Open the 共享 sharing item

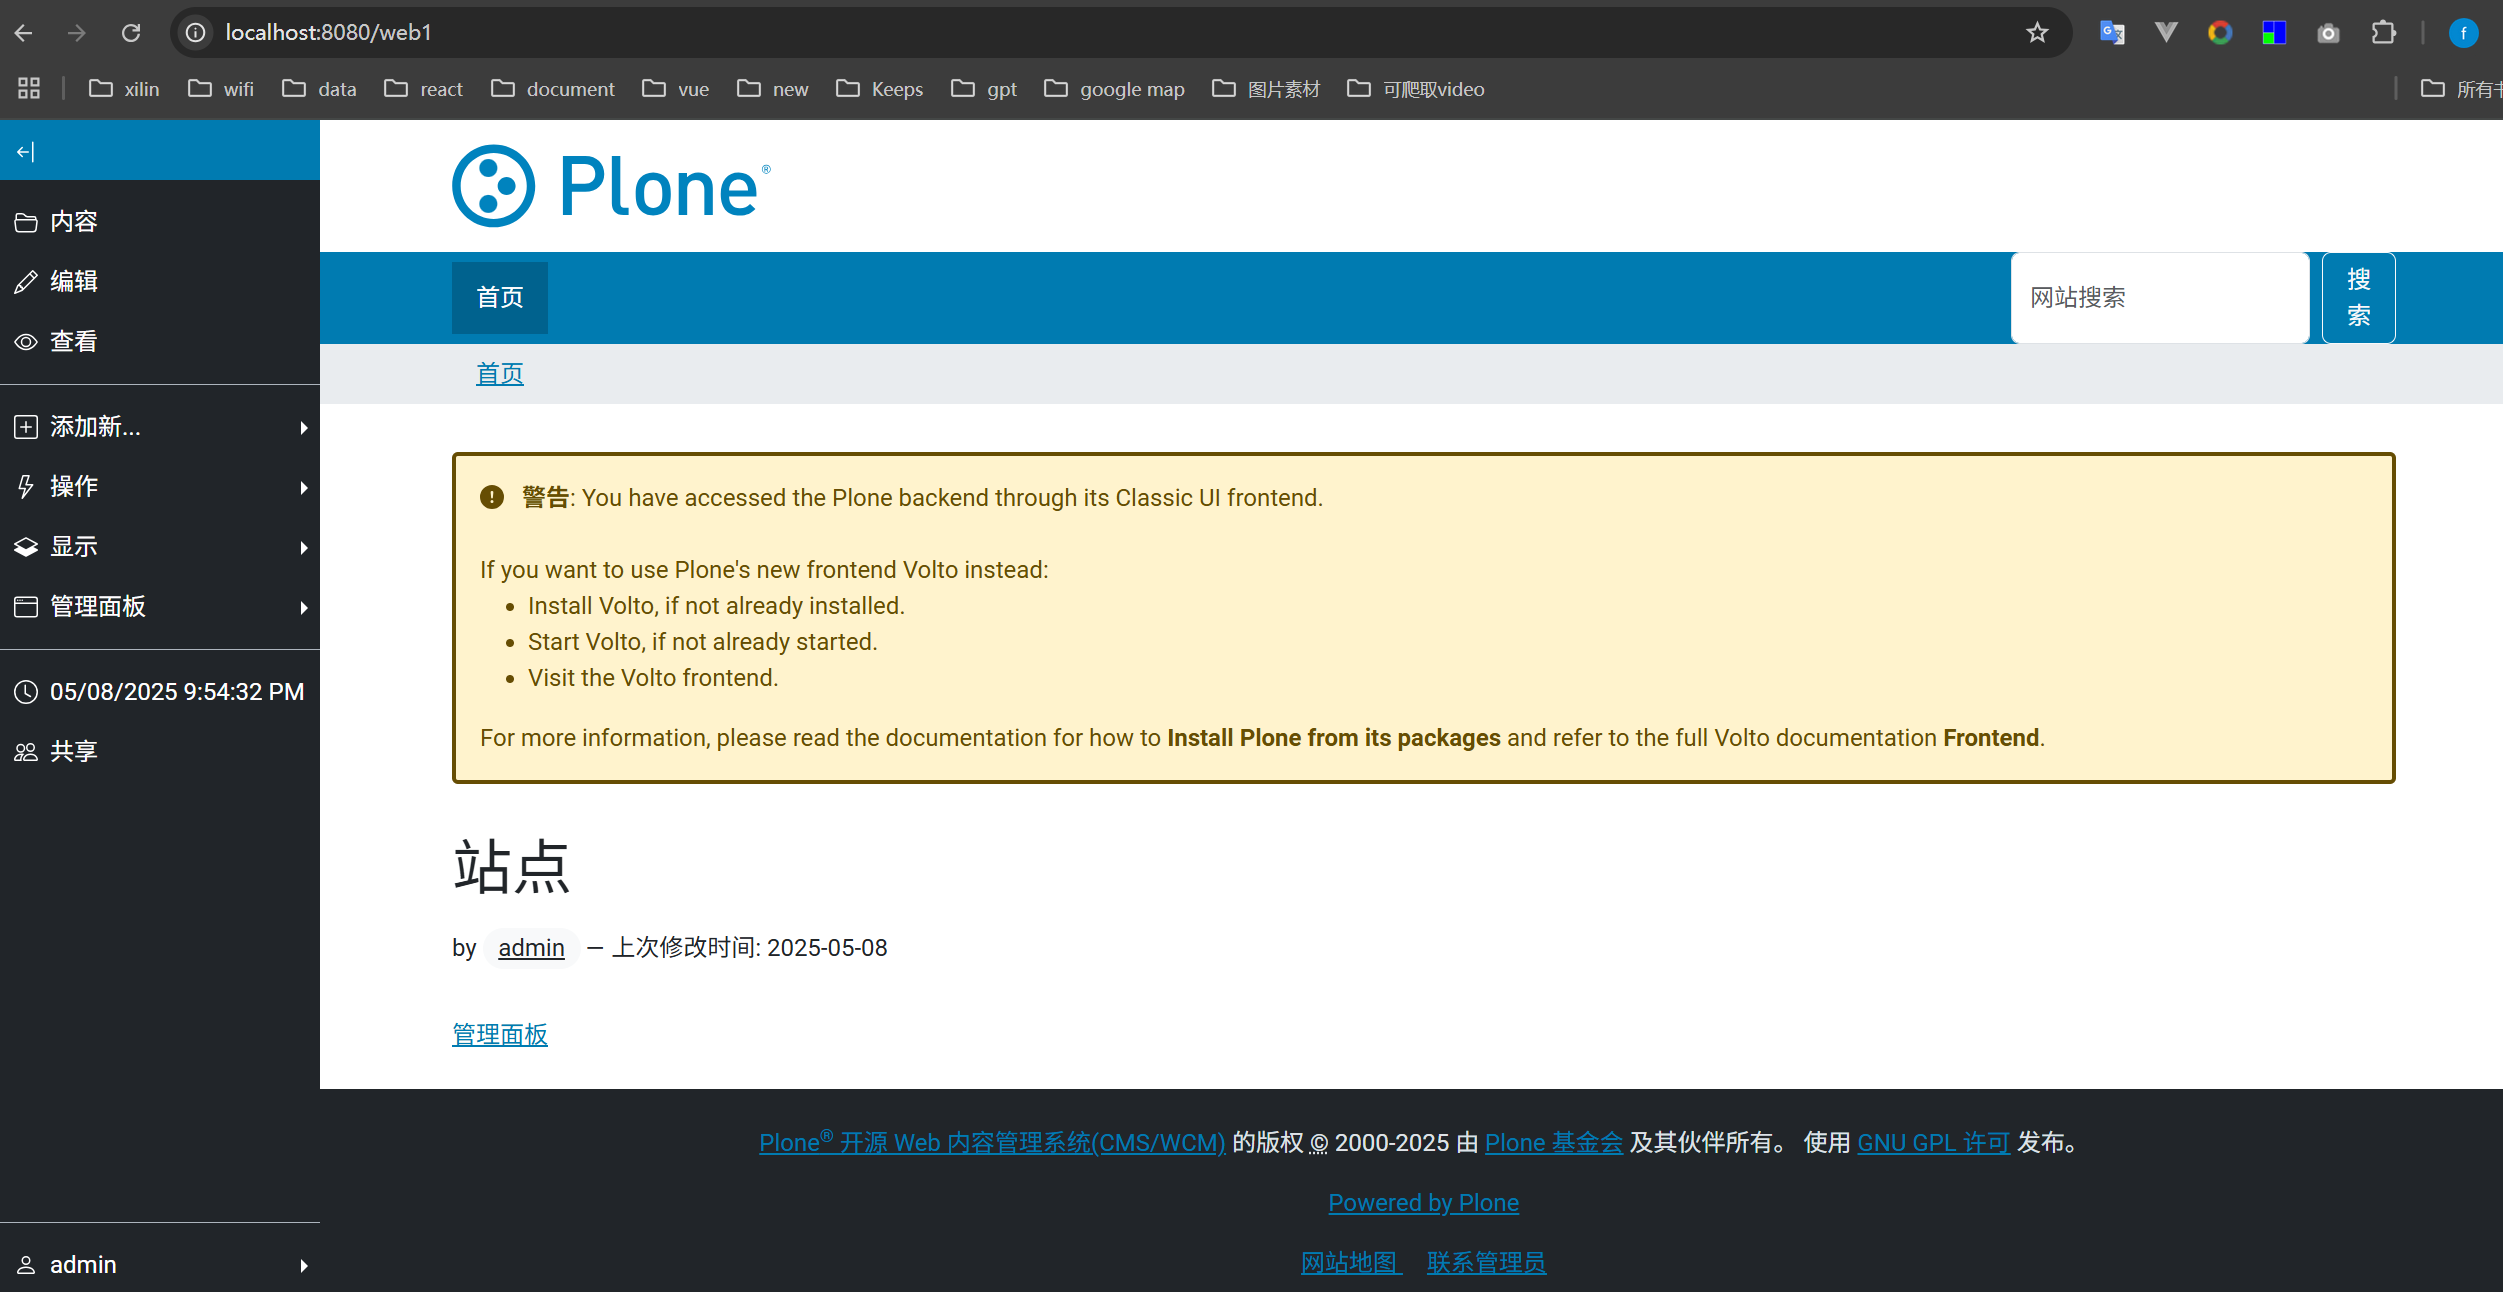(x=72, y=752)
